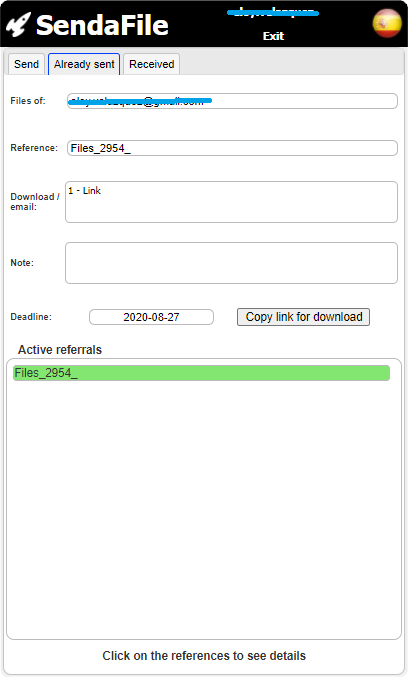408x677 pixels.
Task: Click the 'Note:' label
Action: 22,263
